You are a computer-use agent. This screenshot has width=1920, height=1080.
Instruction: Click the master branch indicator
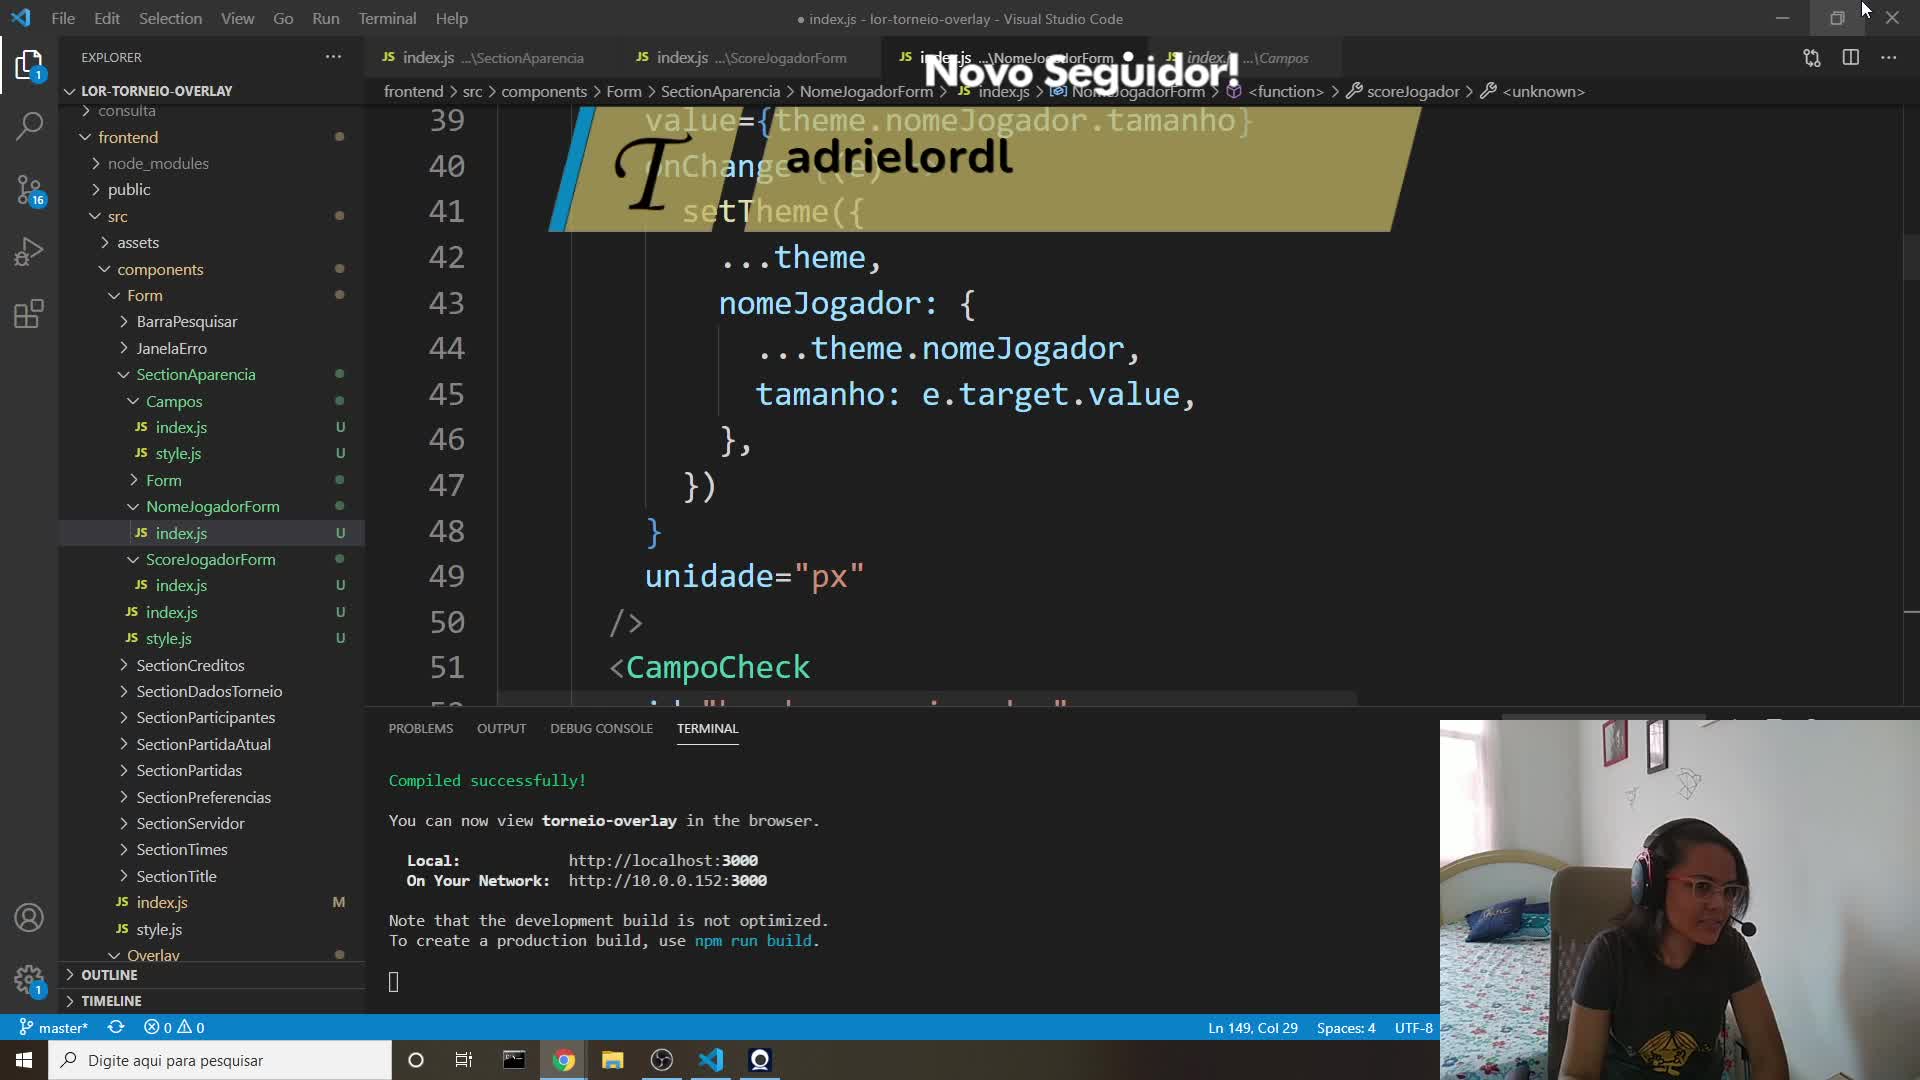54,1027
